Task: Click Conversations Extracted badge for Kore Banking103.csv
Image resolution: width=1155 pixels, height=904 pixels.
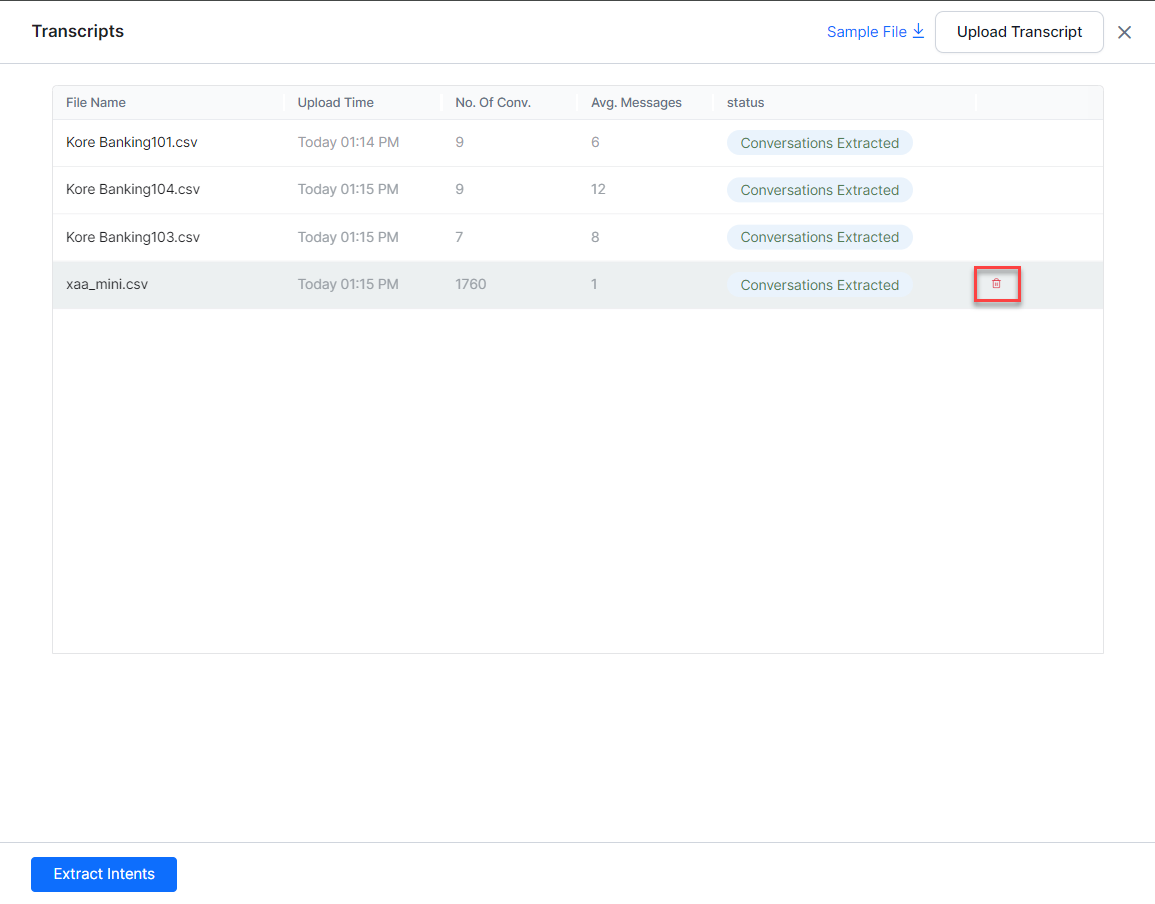Action: pyautogui.click(x=819, y=237)
